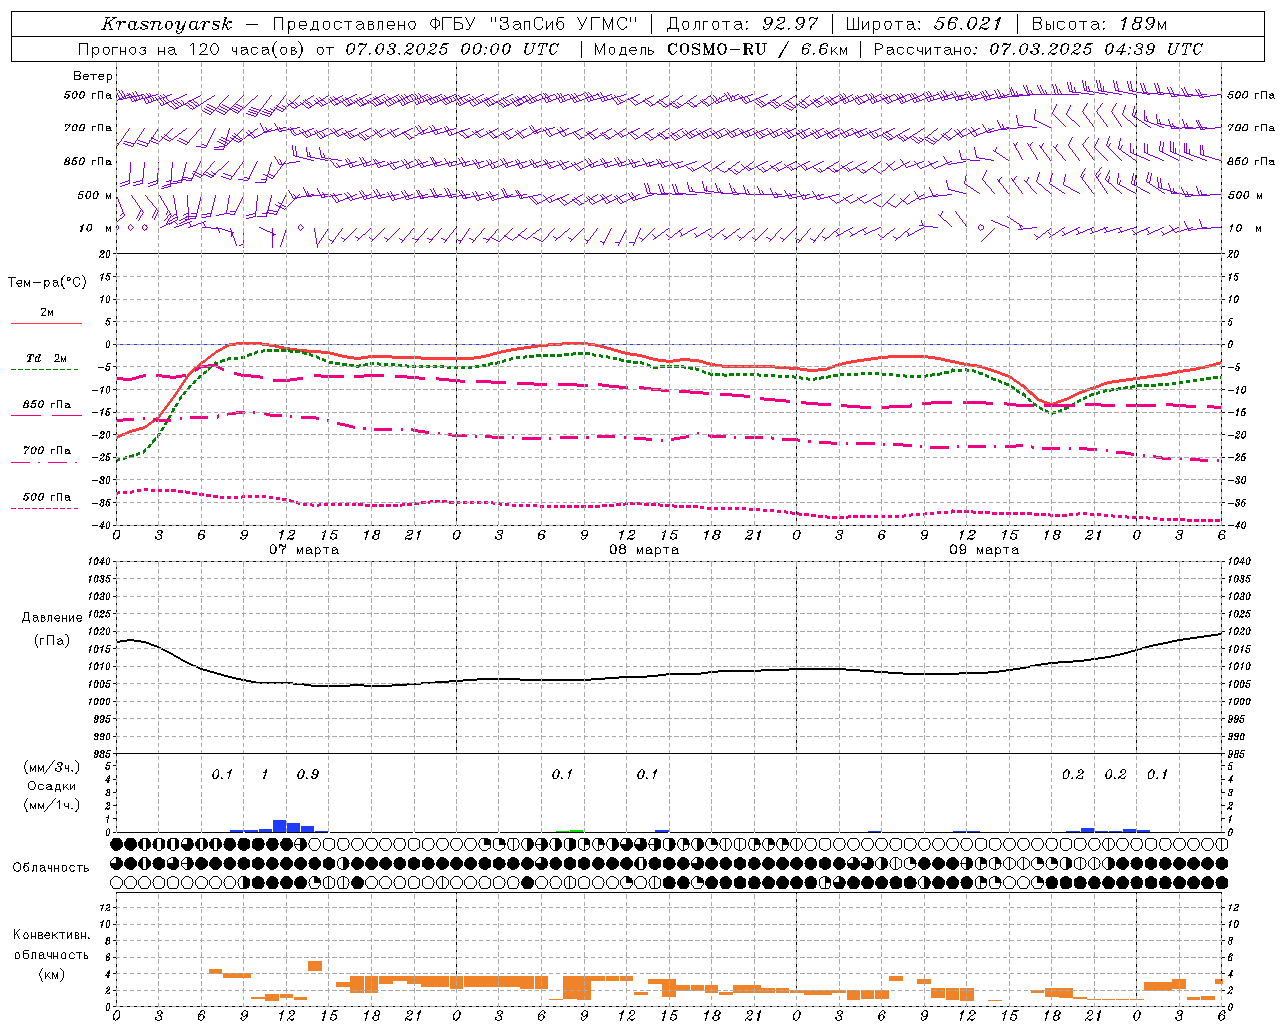Click the left "10 м" wind level label

click(x=95, y=229)
